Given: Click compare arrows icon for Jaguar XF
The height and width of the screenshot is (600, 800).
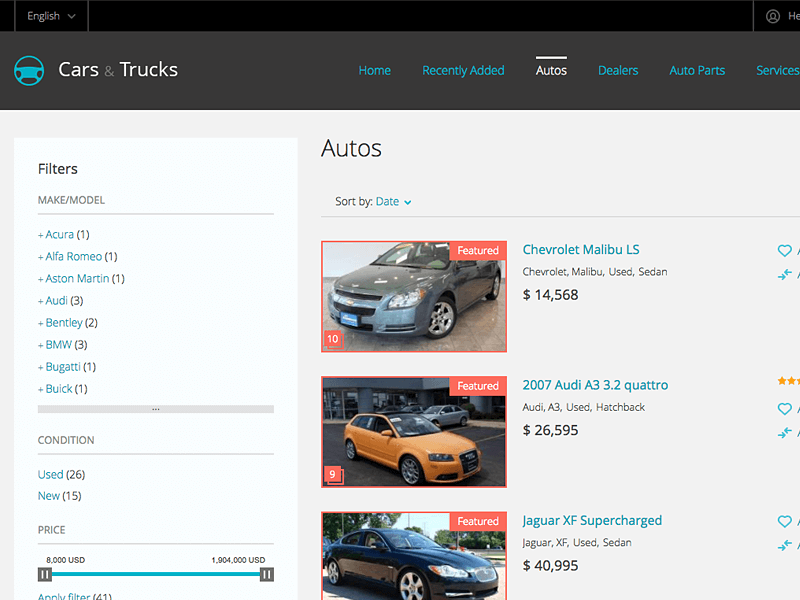Looking at the screenshot, I should click(784, 545).
